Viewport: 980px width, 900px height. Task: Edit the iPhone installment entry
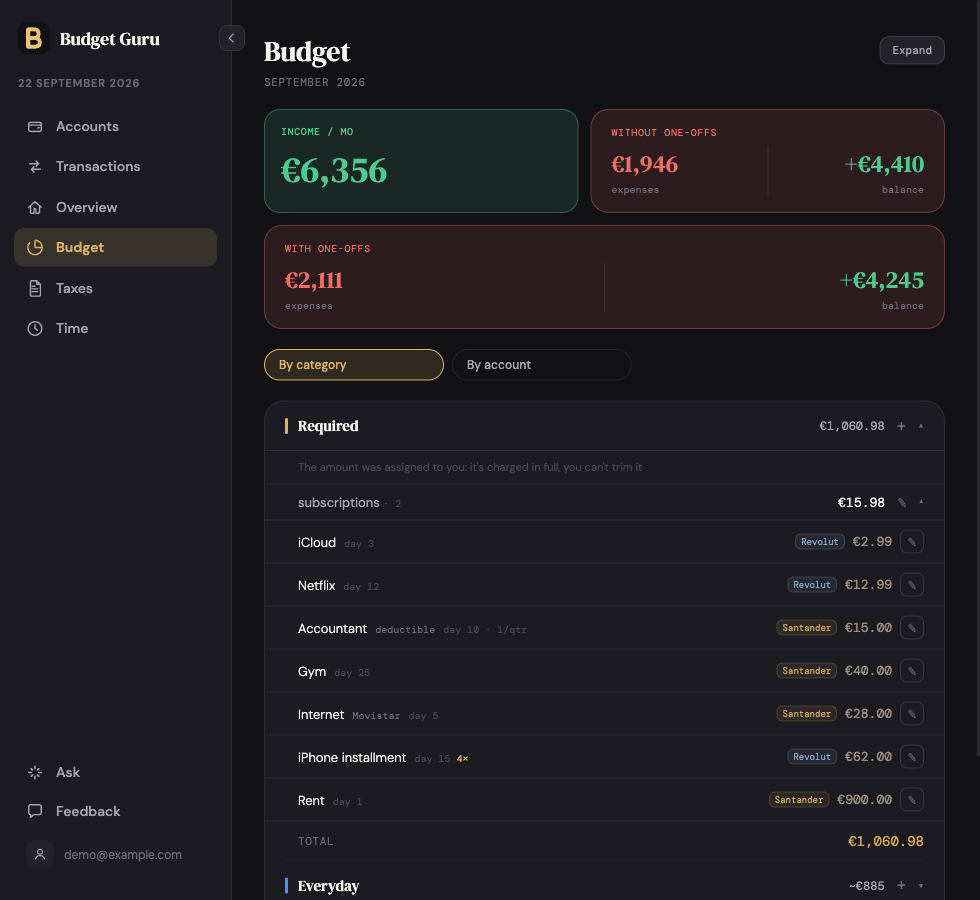click(912, 757)
